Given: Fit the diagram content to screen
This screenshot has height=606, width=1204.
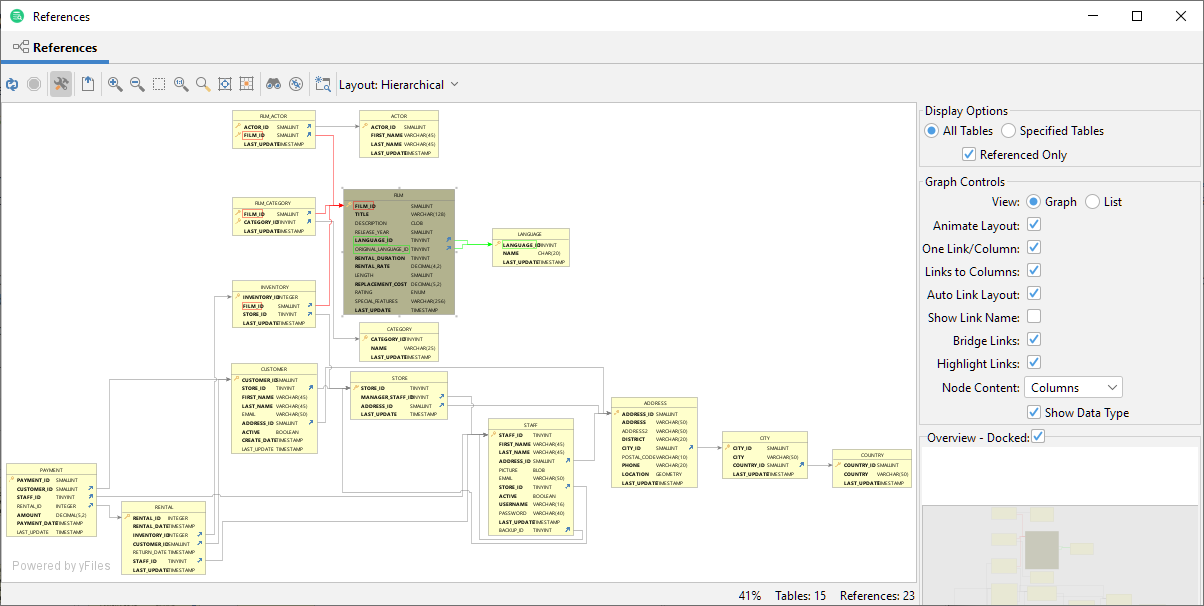Looking at the screenshot, I should point(225,84).
